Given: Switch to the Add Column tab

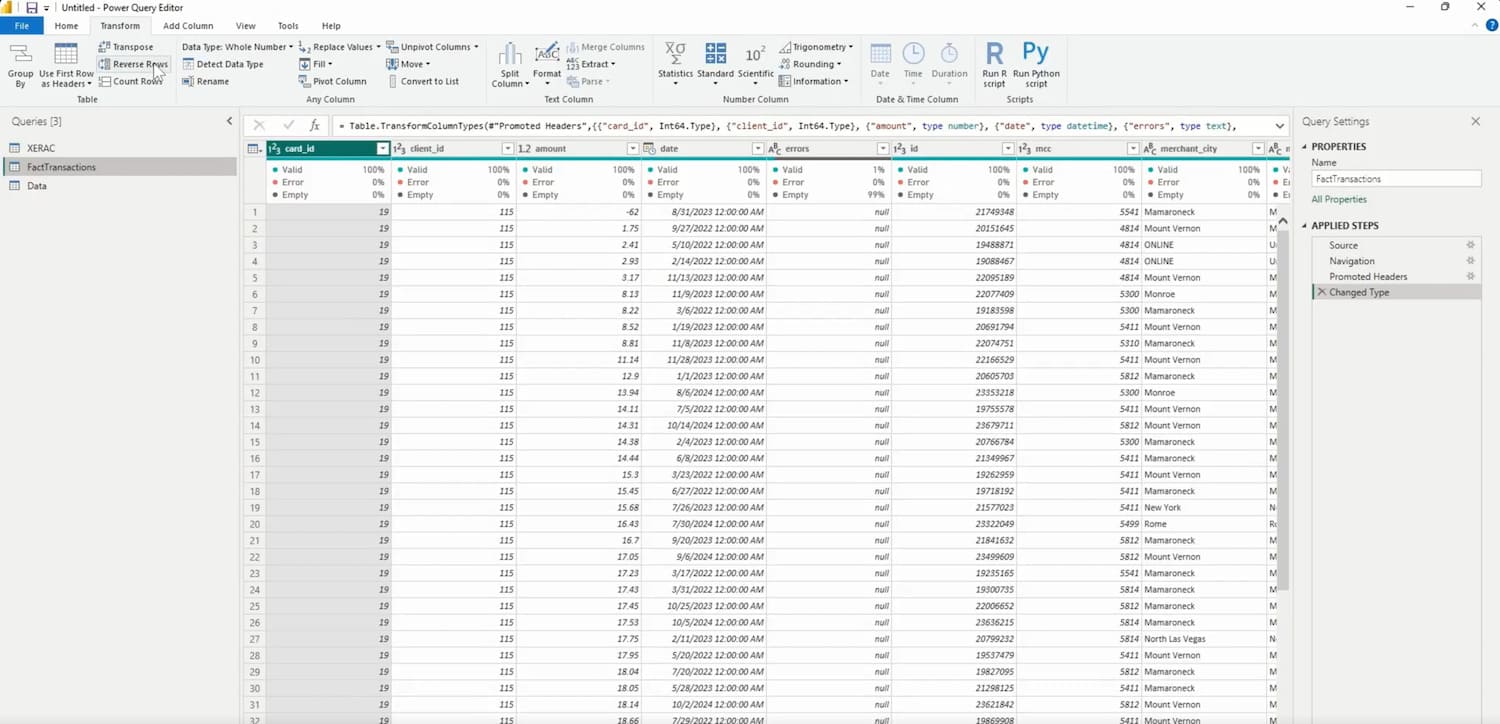Looking at the screenshot, I should click(x=187, y=26).
